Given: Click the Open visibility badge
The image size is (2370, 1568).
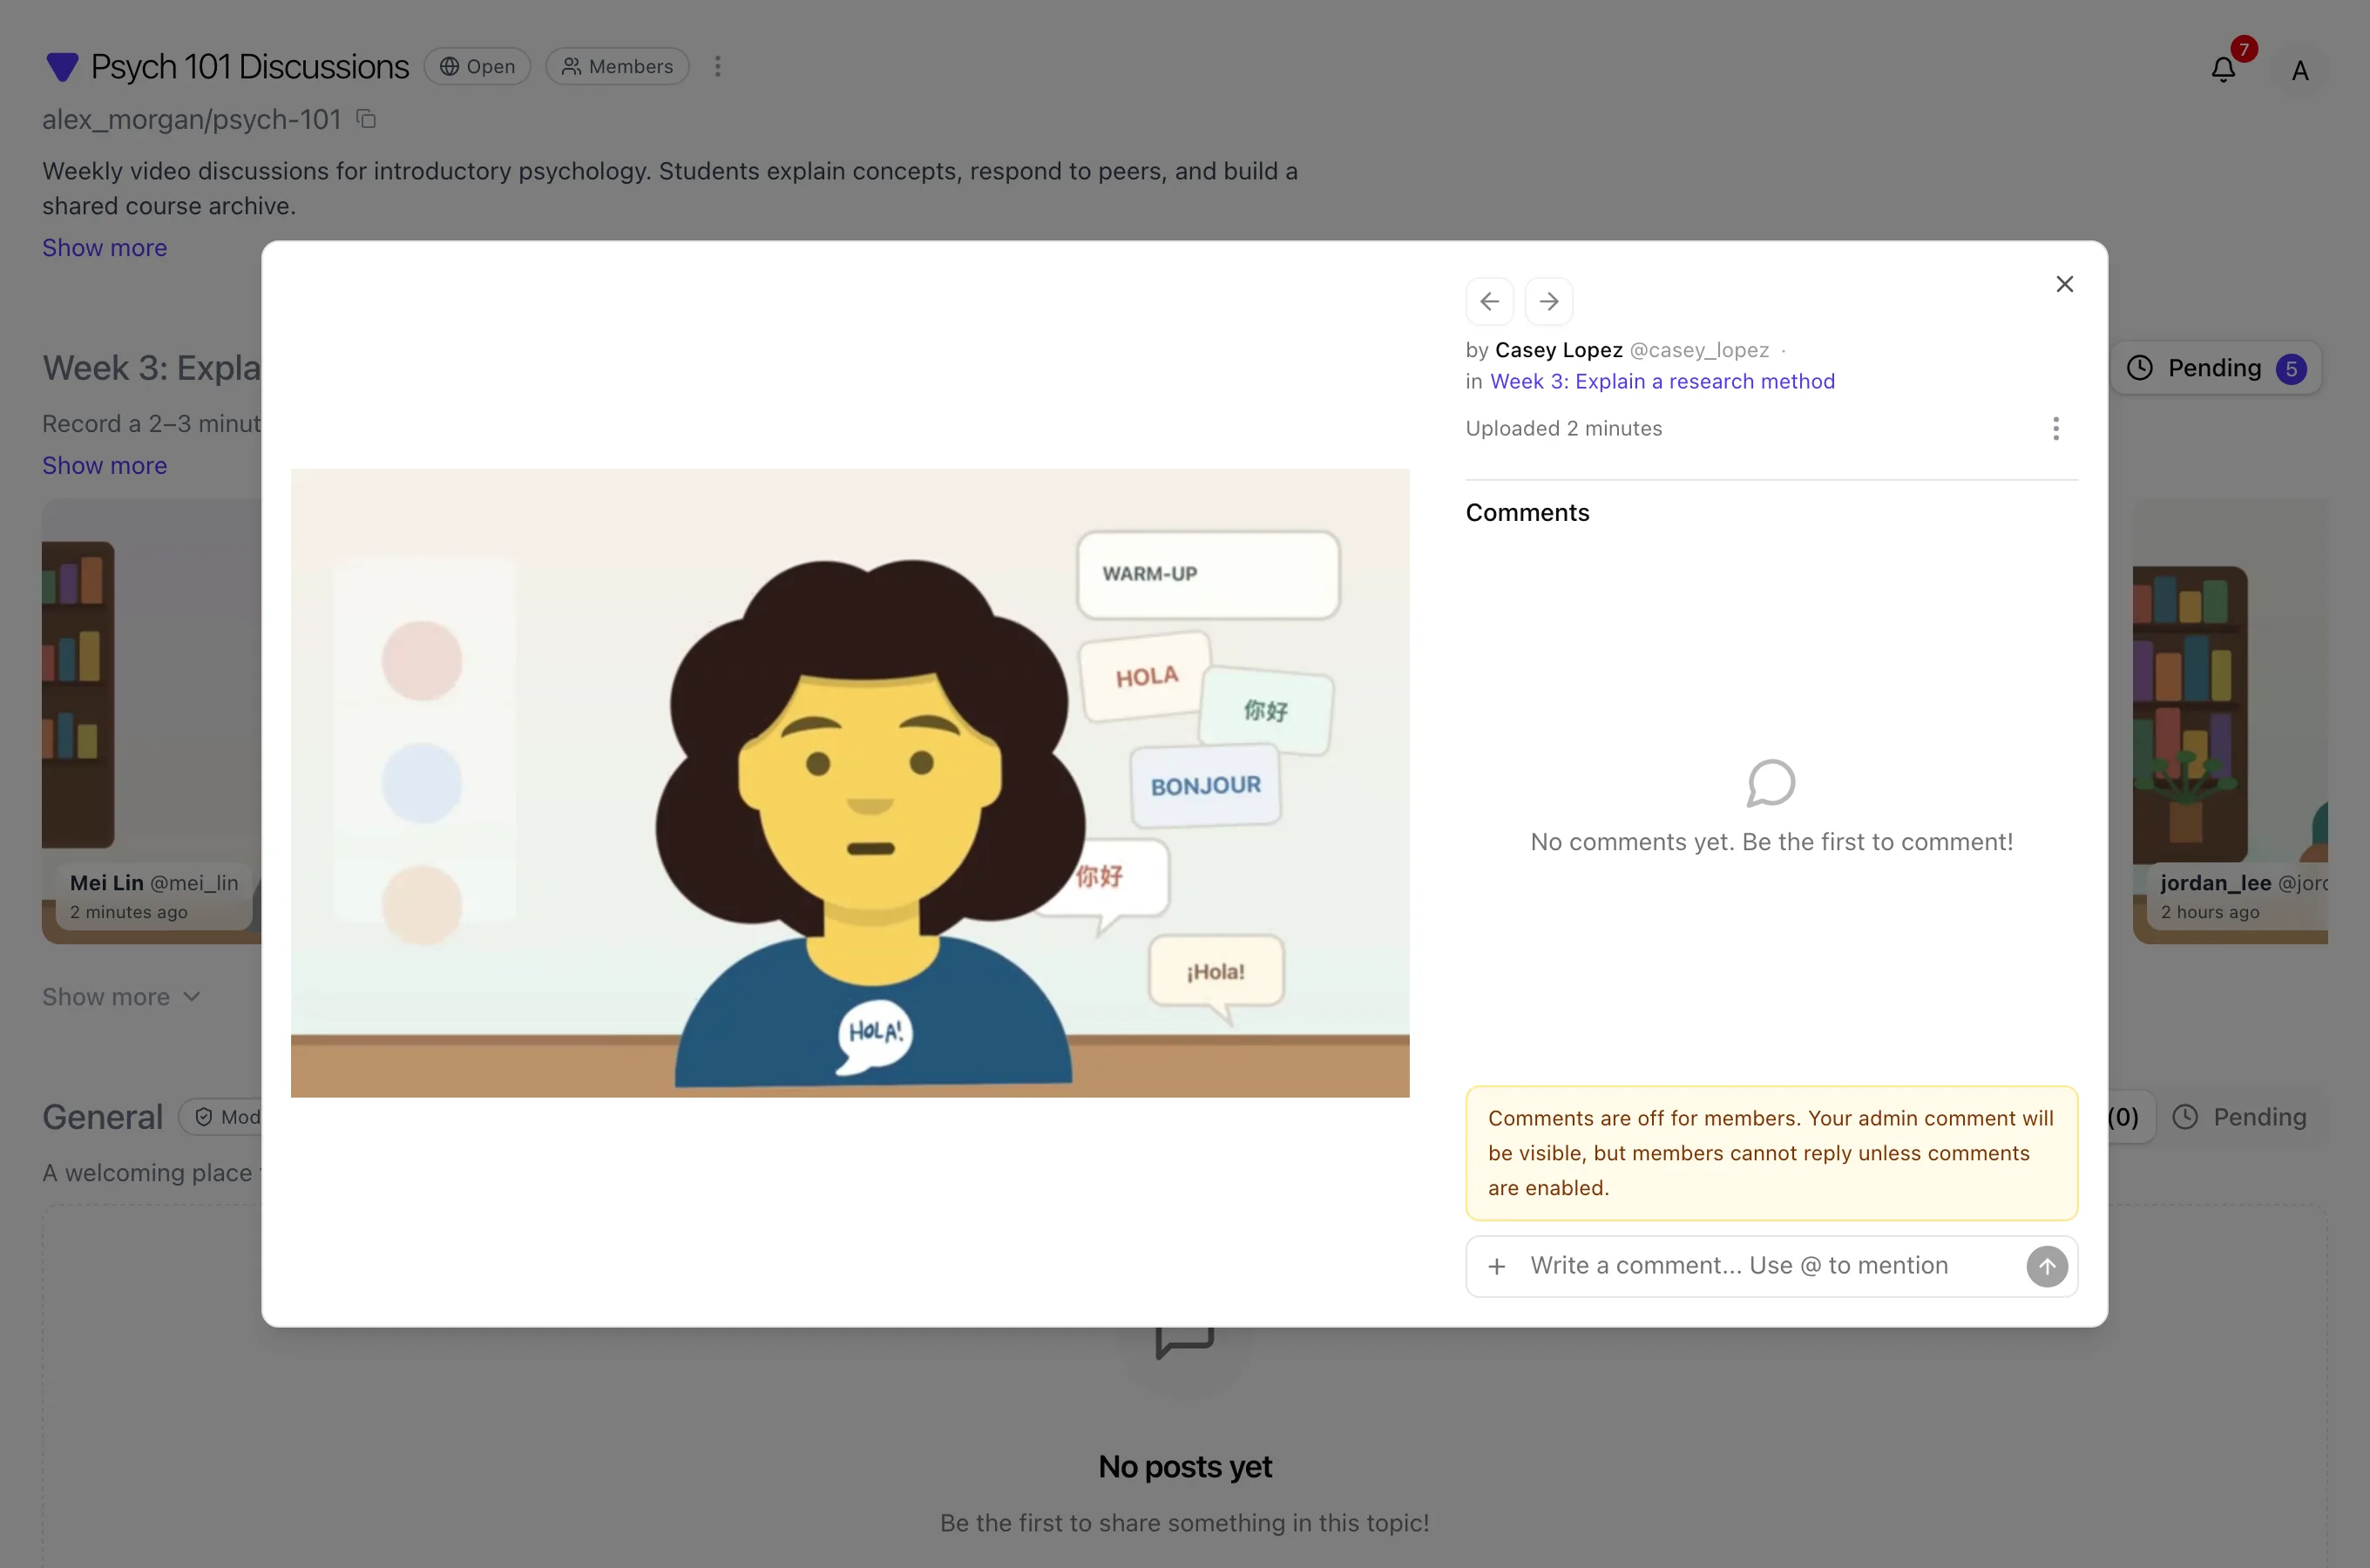Looking at the screenshot, I should coord(477,66).
